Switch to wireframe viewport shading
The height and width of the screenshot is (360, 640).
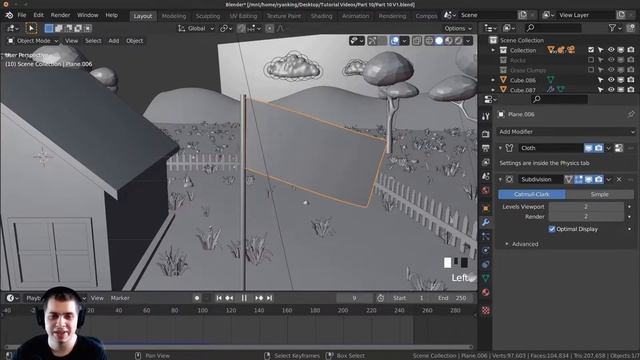tap(429, 41)
